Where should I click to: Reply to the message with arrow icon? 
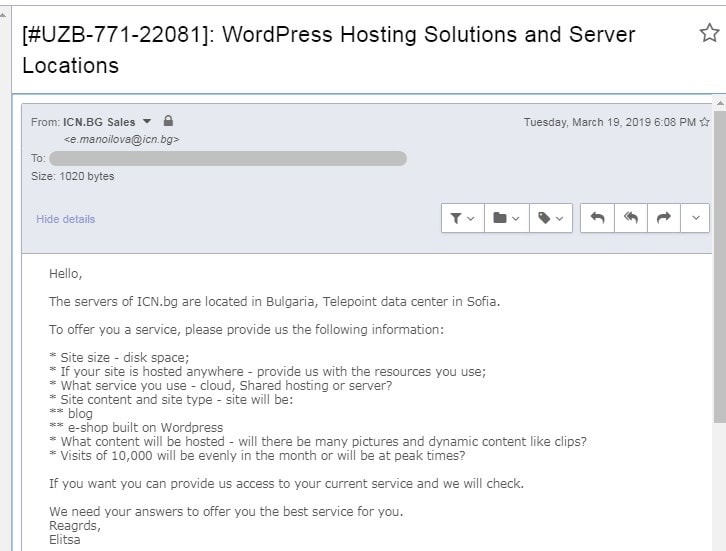click(x=597, y=218)
